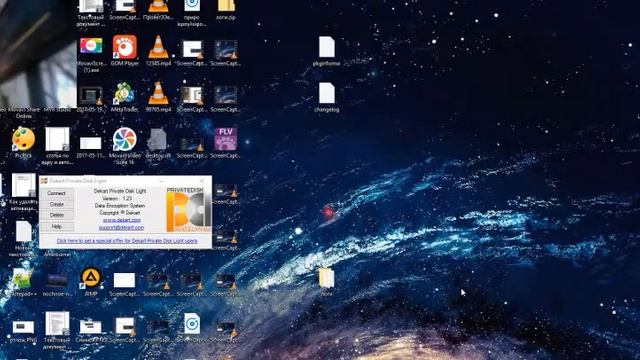
Task: Select the "статья по" document icon
Action: tap(57, 145)
